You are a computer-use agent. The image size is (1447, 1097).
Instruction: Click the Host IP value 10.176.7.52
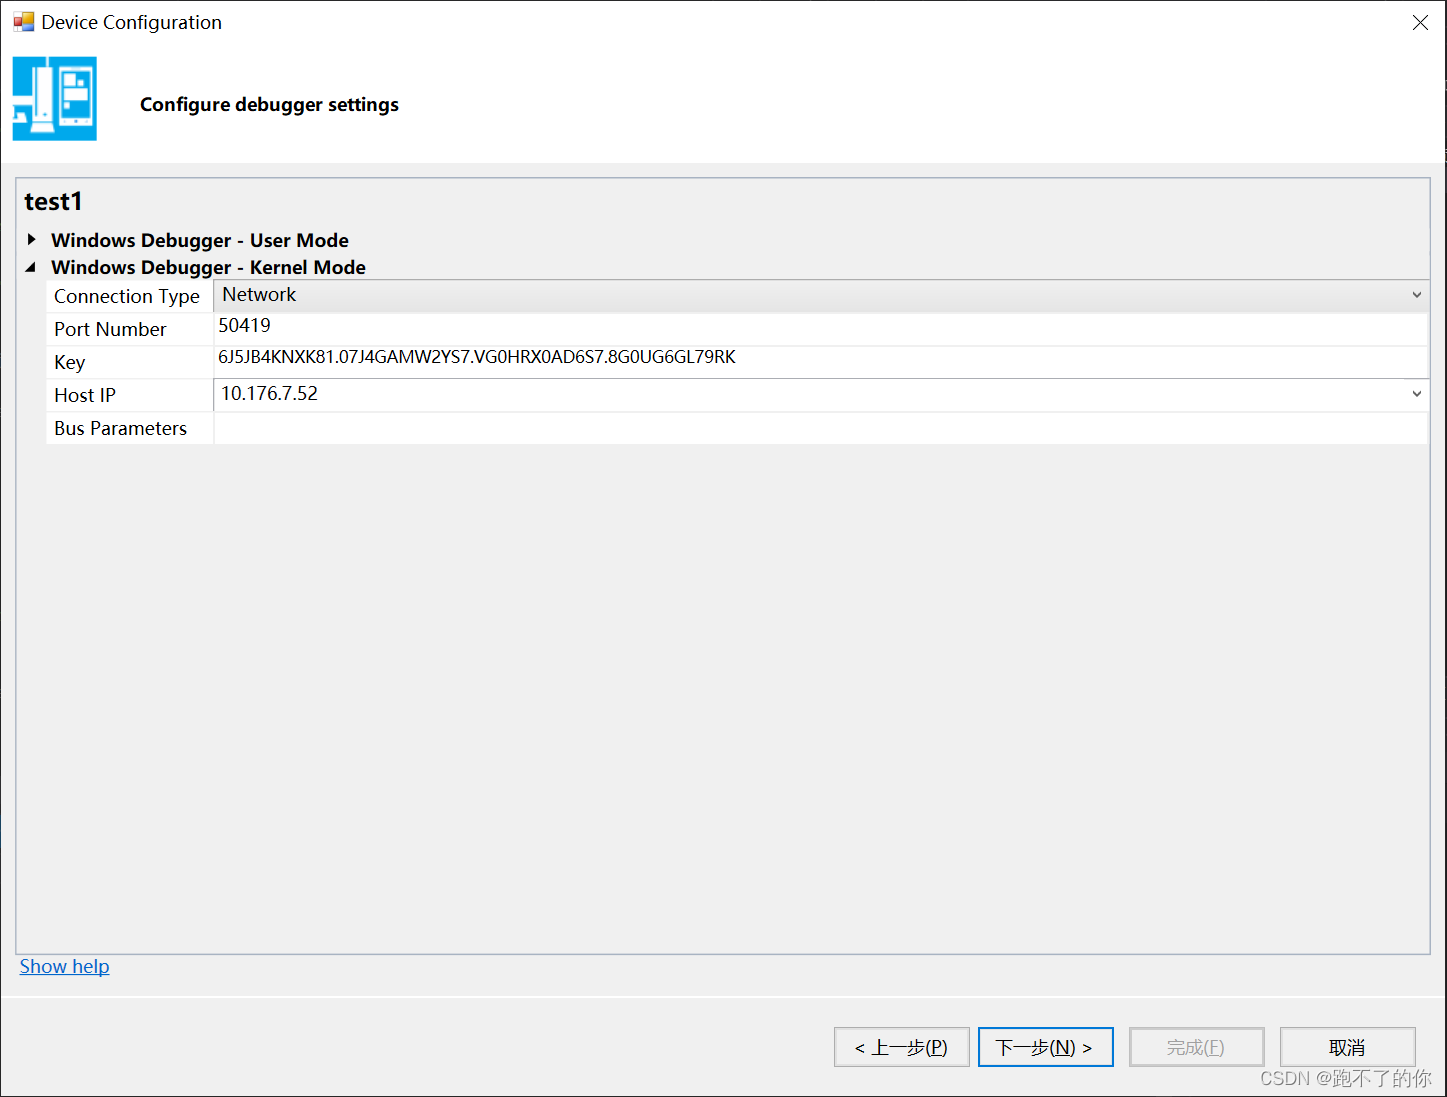(x=269, y=394)
